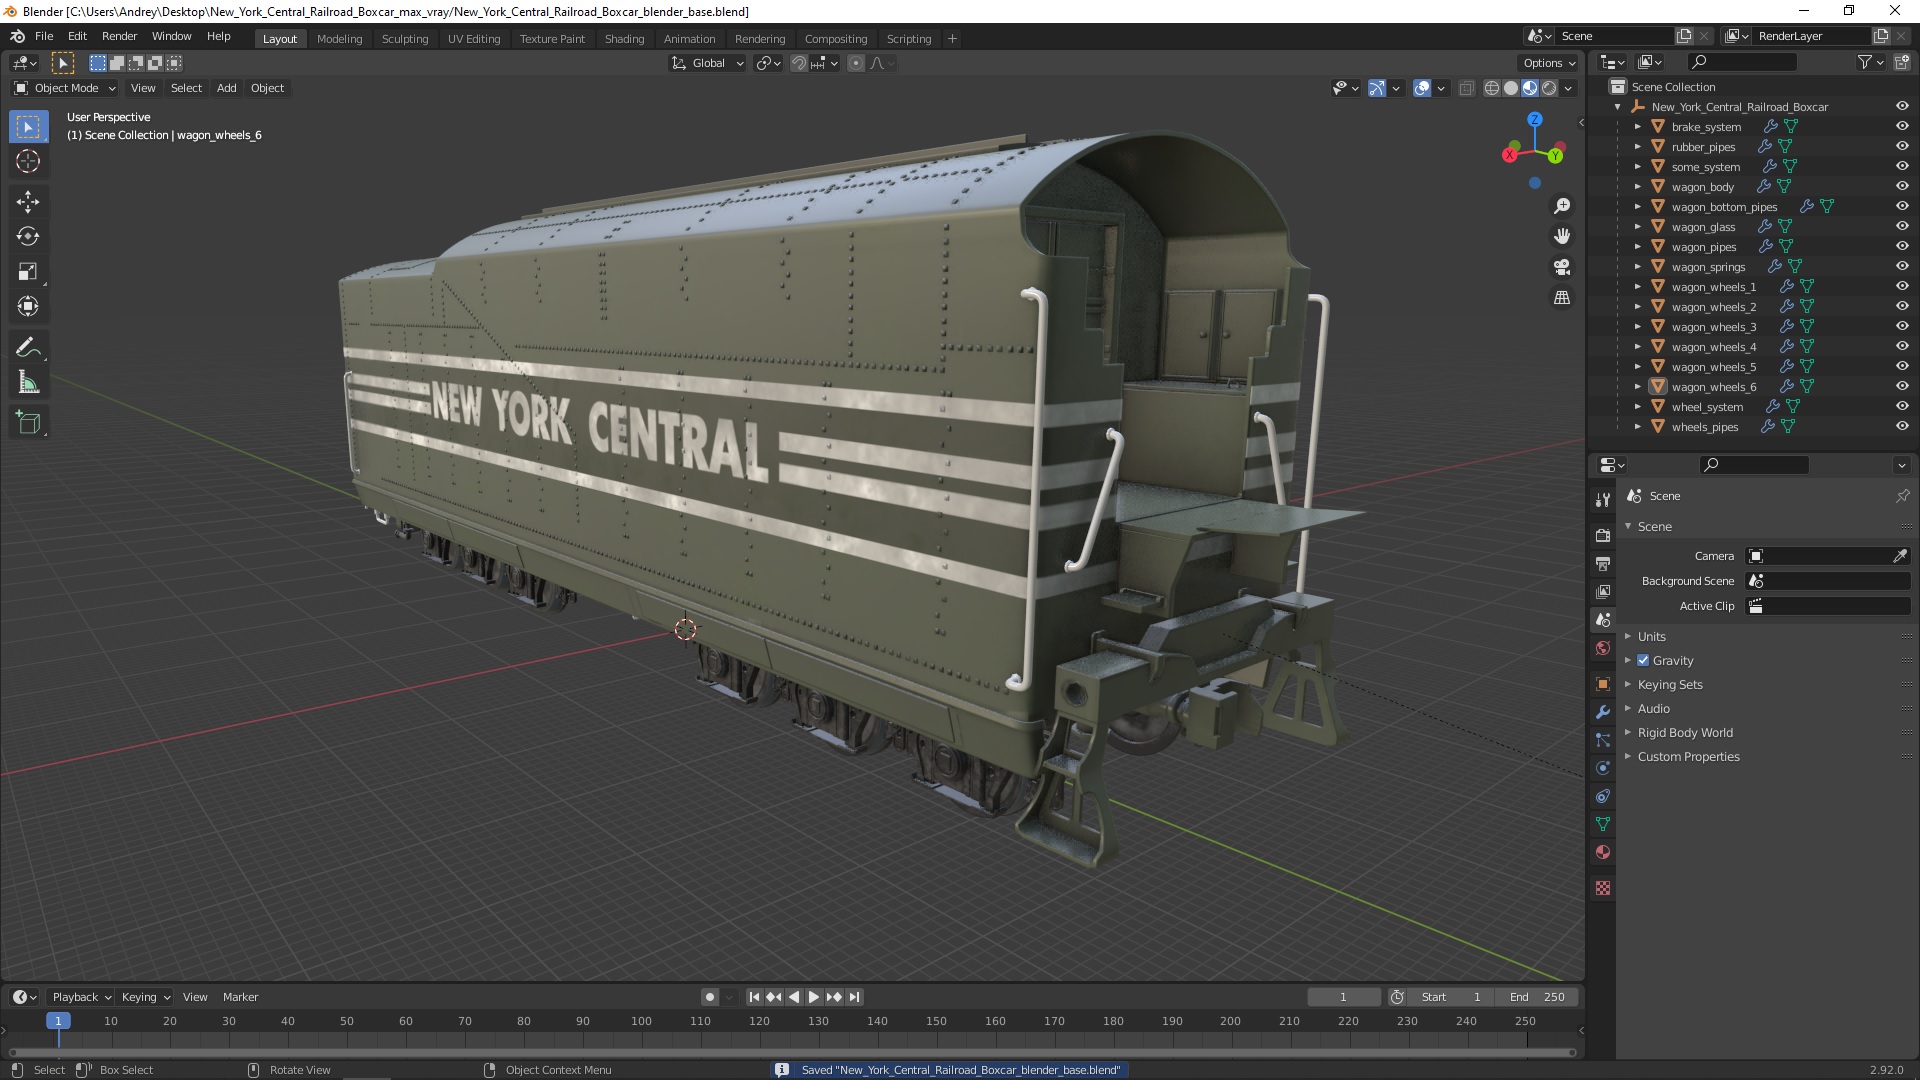Play the animation forward
Screen dimensions: 1920x1080
pos(814,997)
